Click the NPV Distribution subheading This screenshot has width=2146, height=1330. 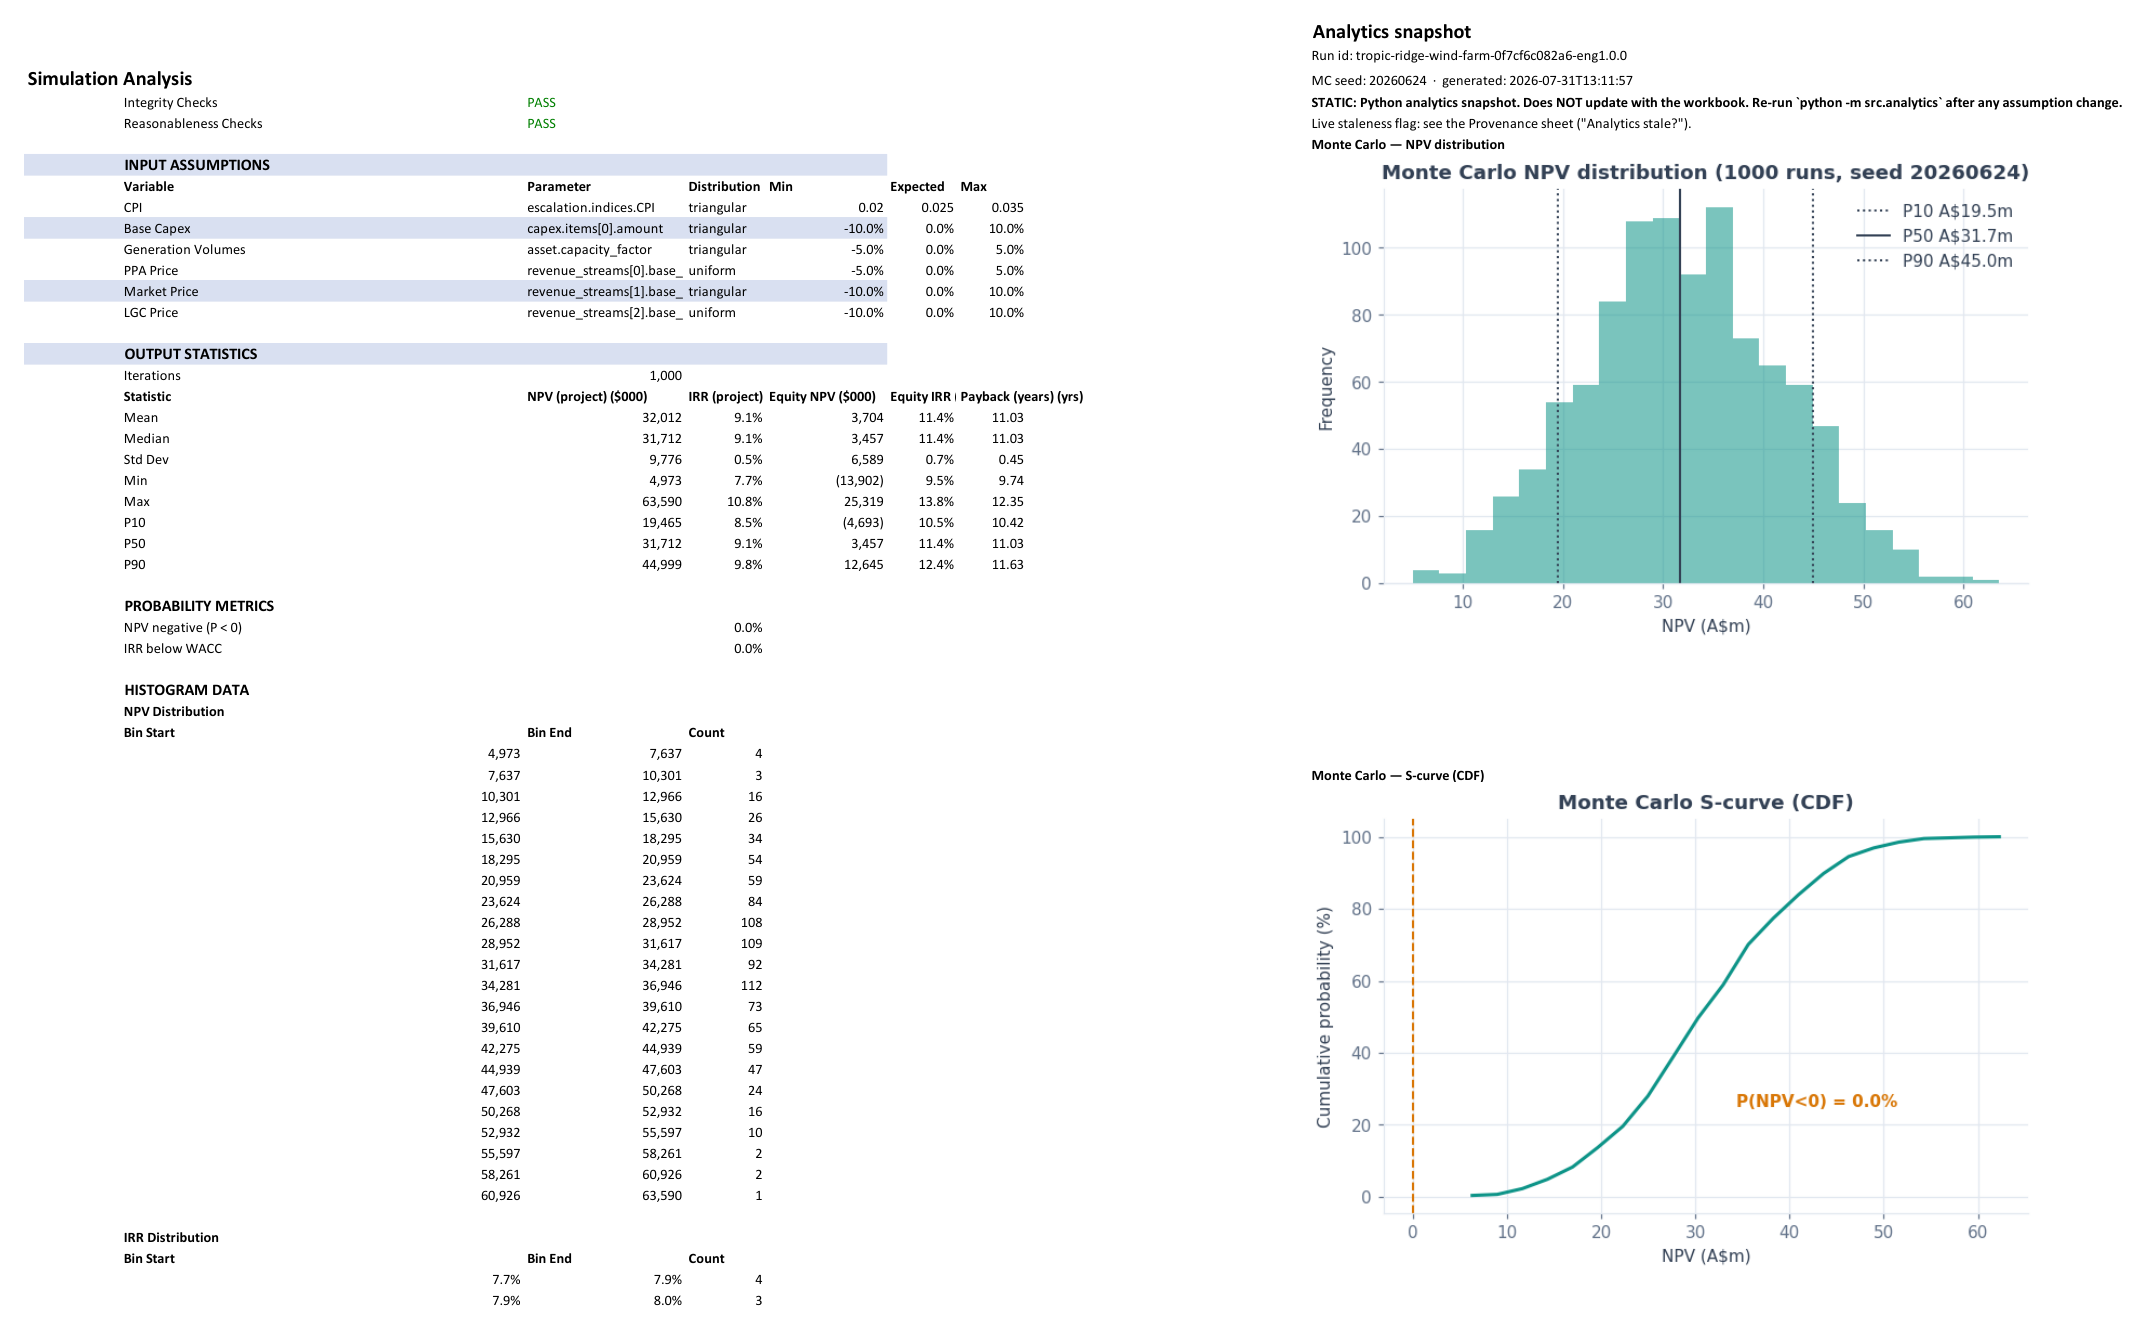click(174, 712)
